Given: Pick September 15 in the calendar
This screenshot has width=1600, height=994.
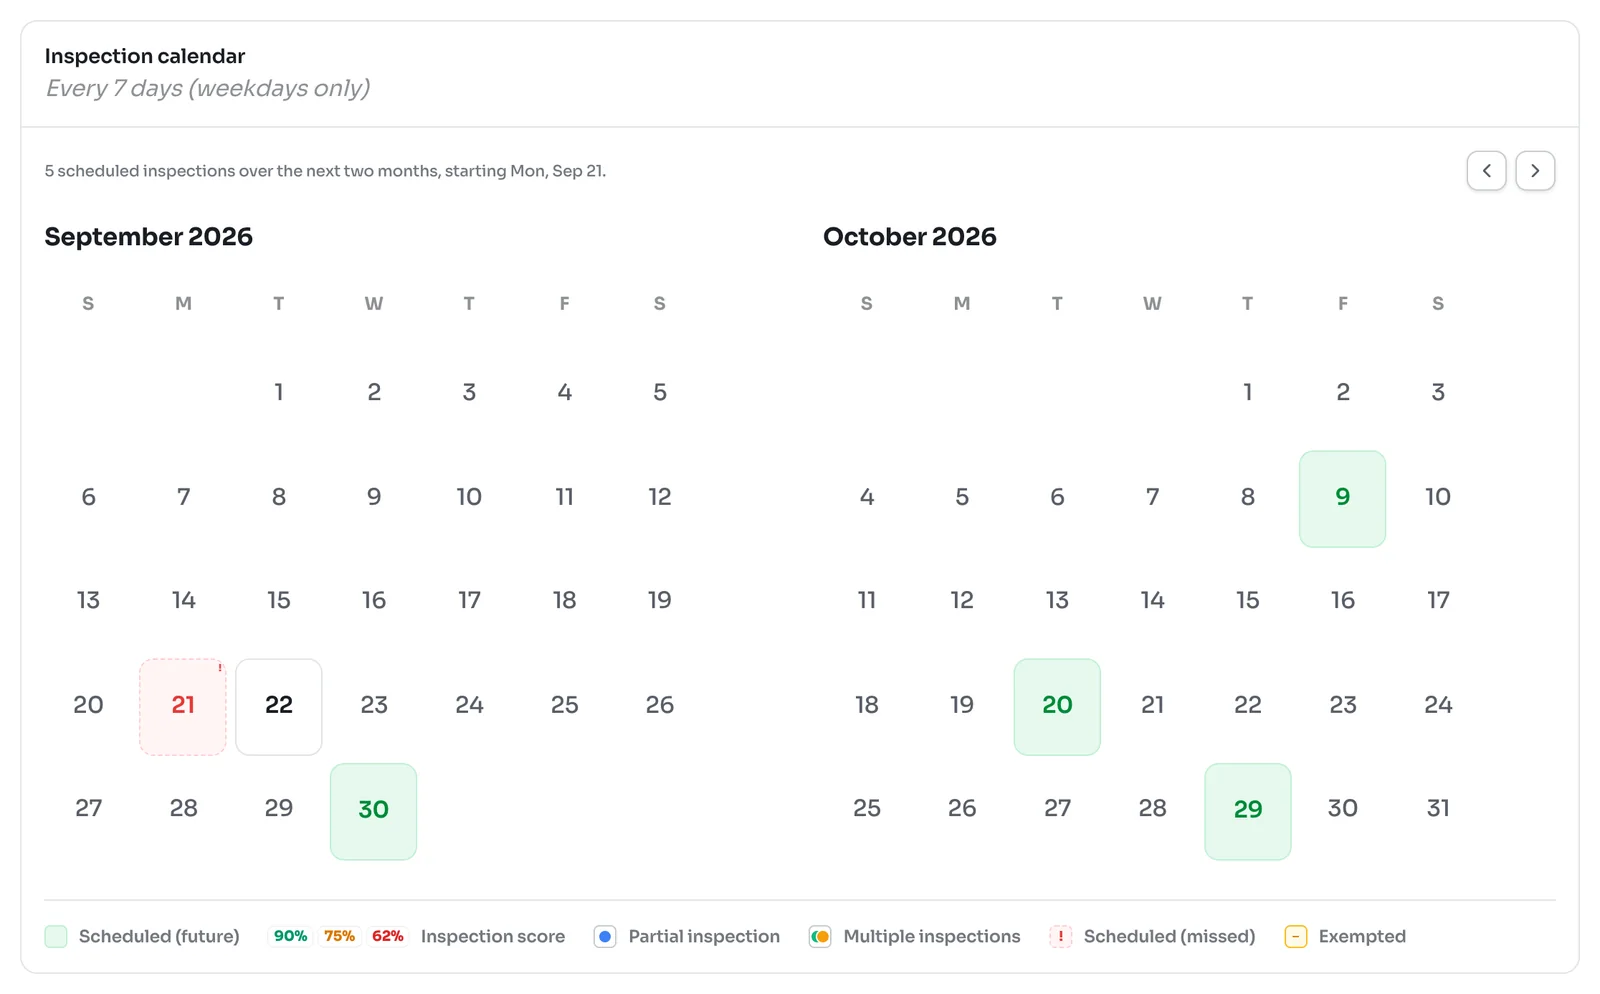Looking at the screenshot, I should [279, 601].
